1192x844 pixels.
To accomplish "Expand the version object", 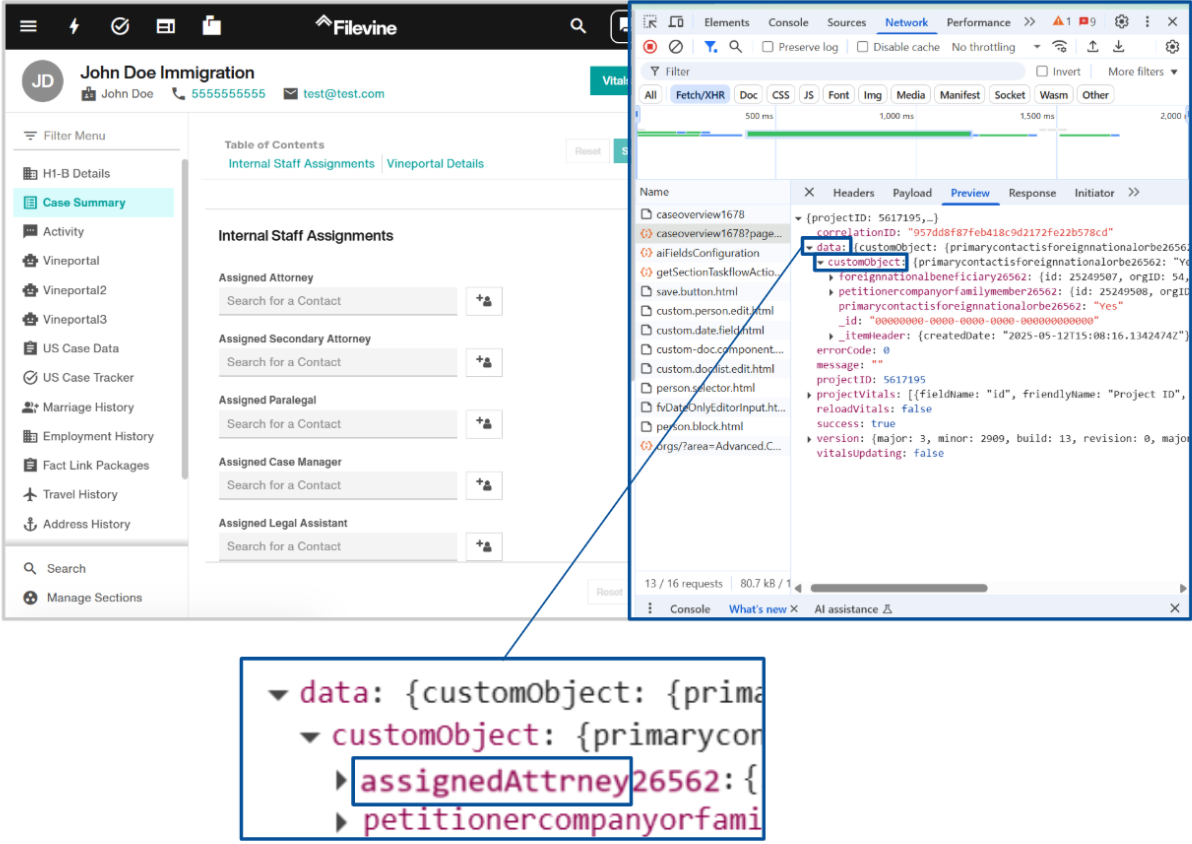I will [x=809, y=439].
